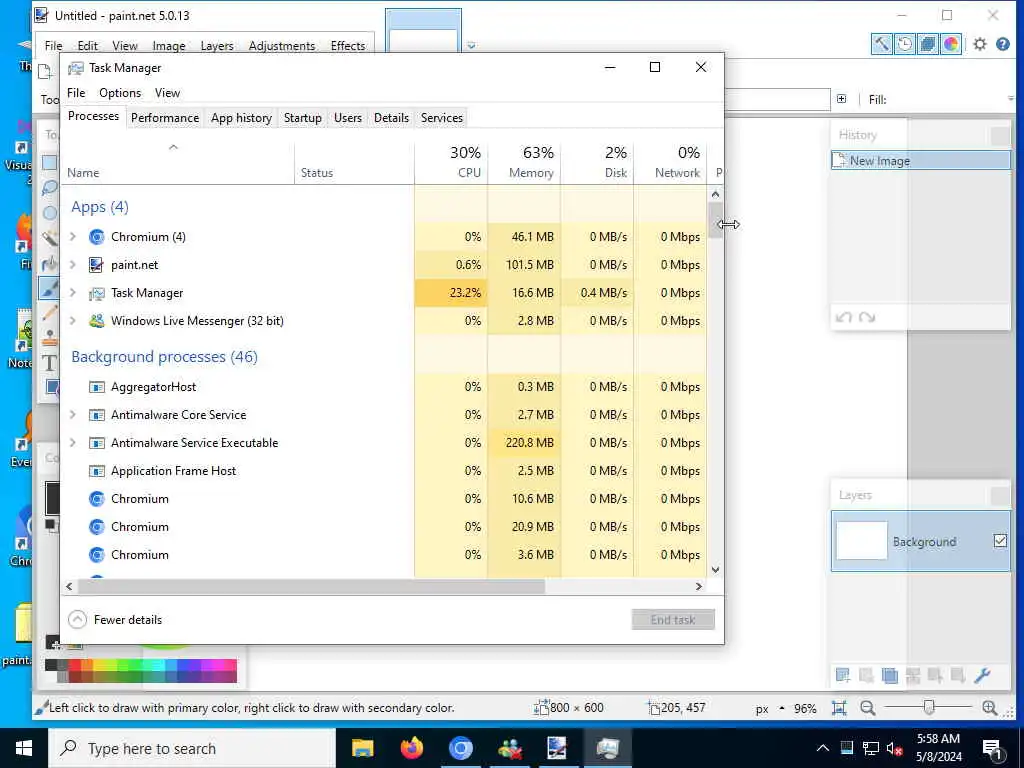Viewport: 1024px width, 768px height.
Task: Click the Zoom to Window icon in status bar
Action: click(839, 708)
